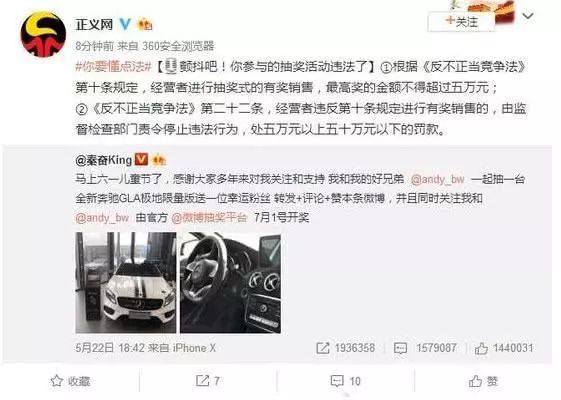This screenshot has width=561, height=400.
Task: Click the membership badge beside 正义网
Action: point(145,24)
